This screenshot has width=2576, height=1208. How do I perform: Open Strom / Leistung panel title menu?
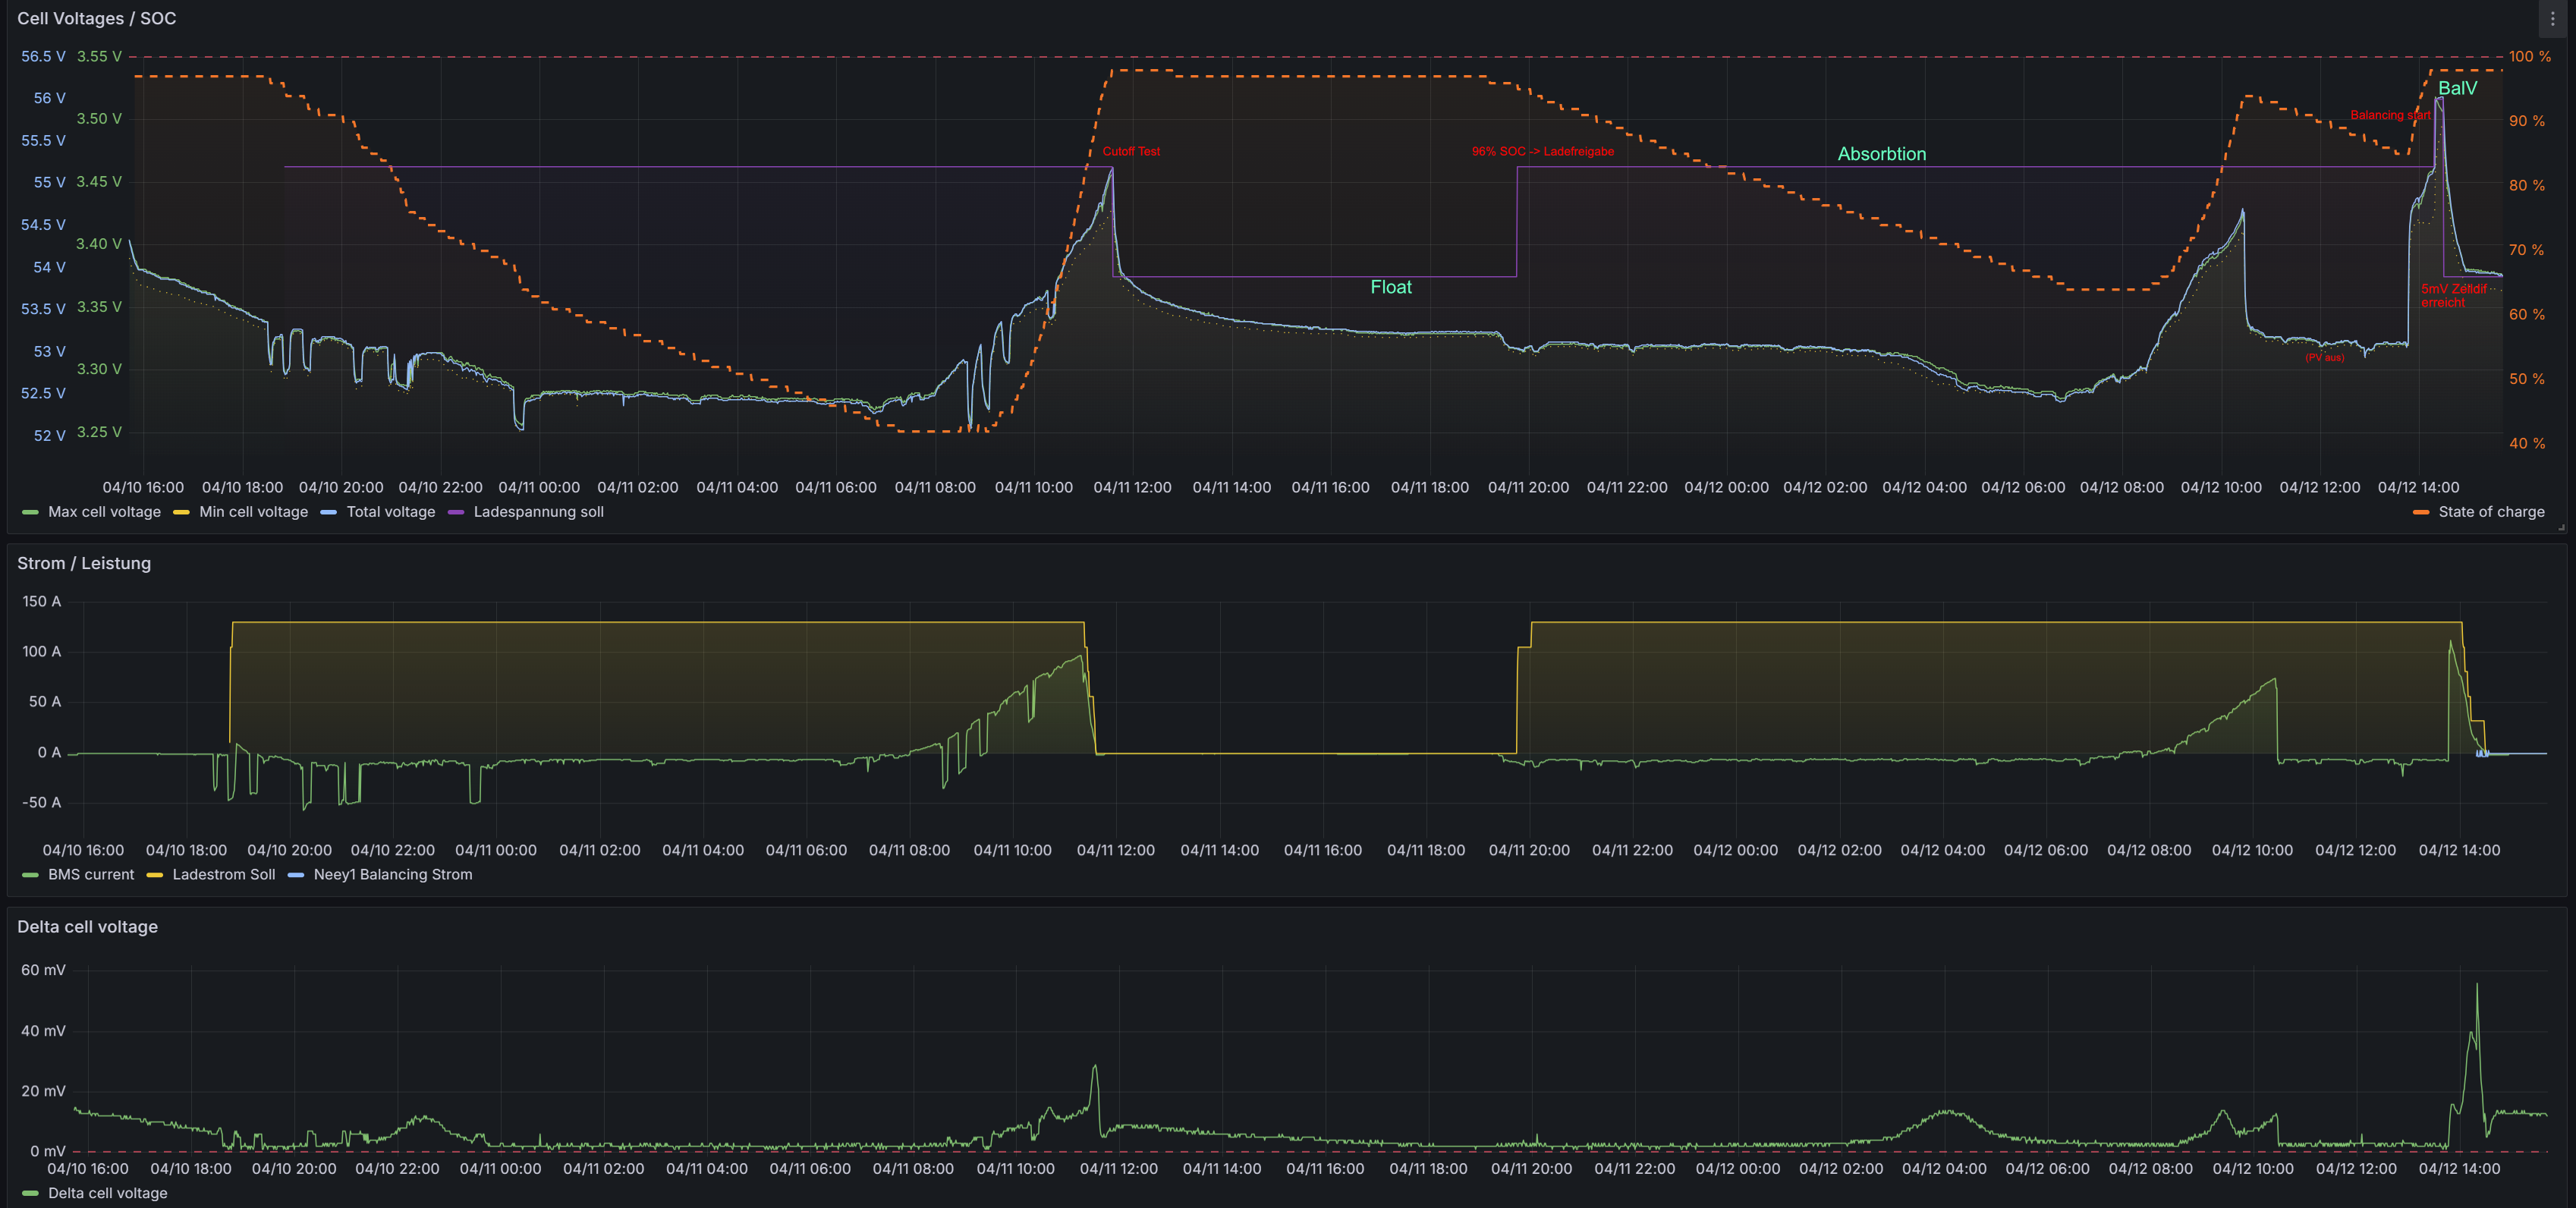84,563
